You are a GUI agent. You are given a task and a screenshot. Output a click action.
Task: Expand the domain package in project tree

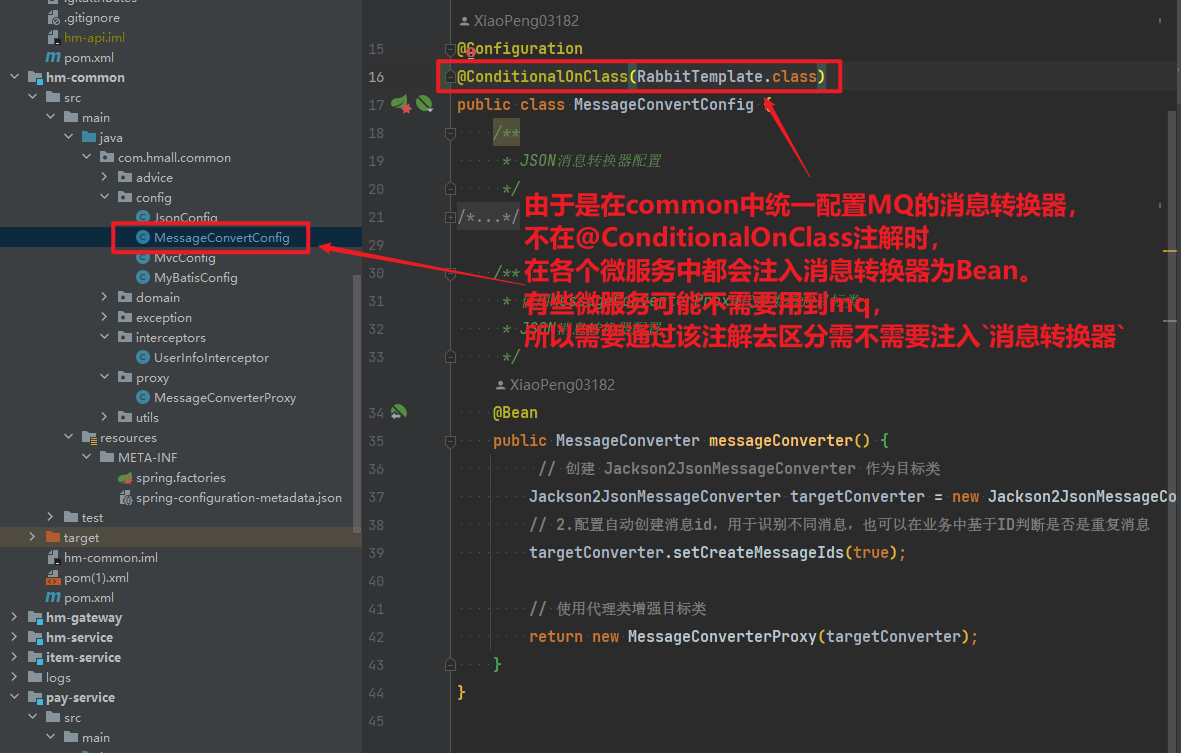106,298
